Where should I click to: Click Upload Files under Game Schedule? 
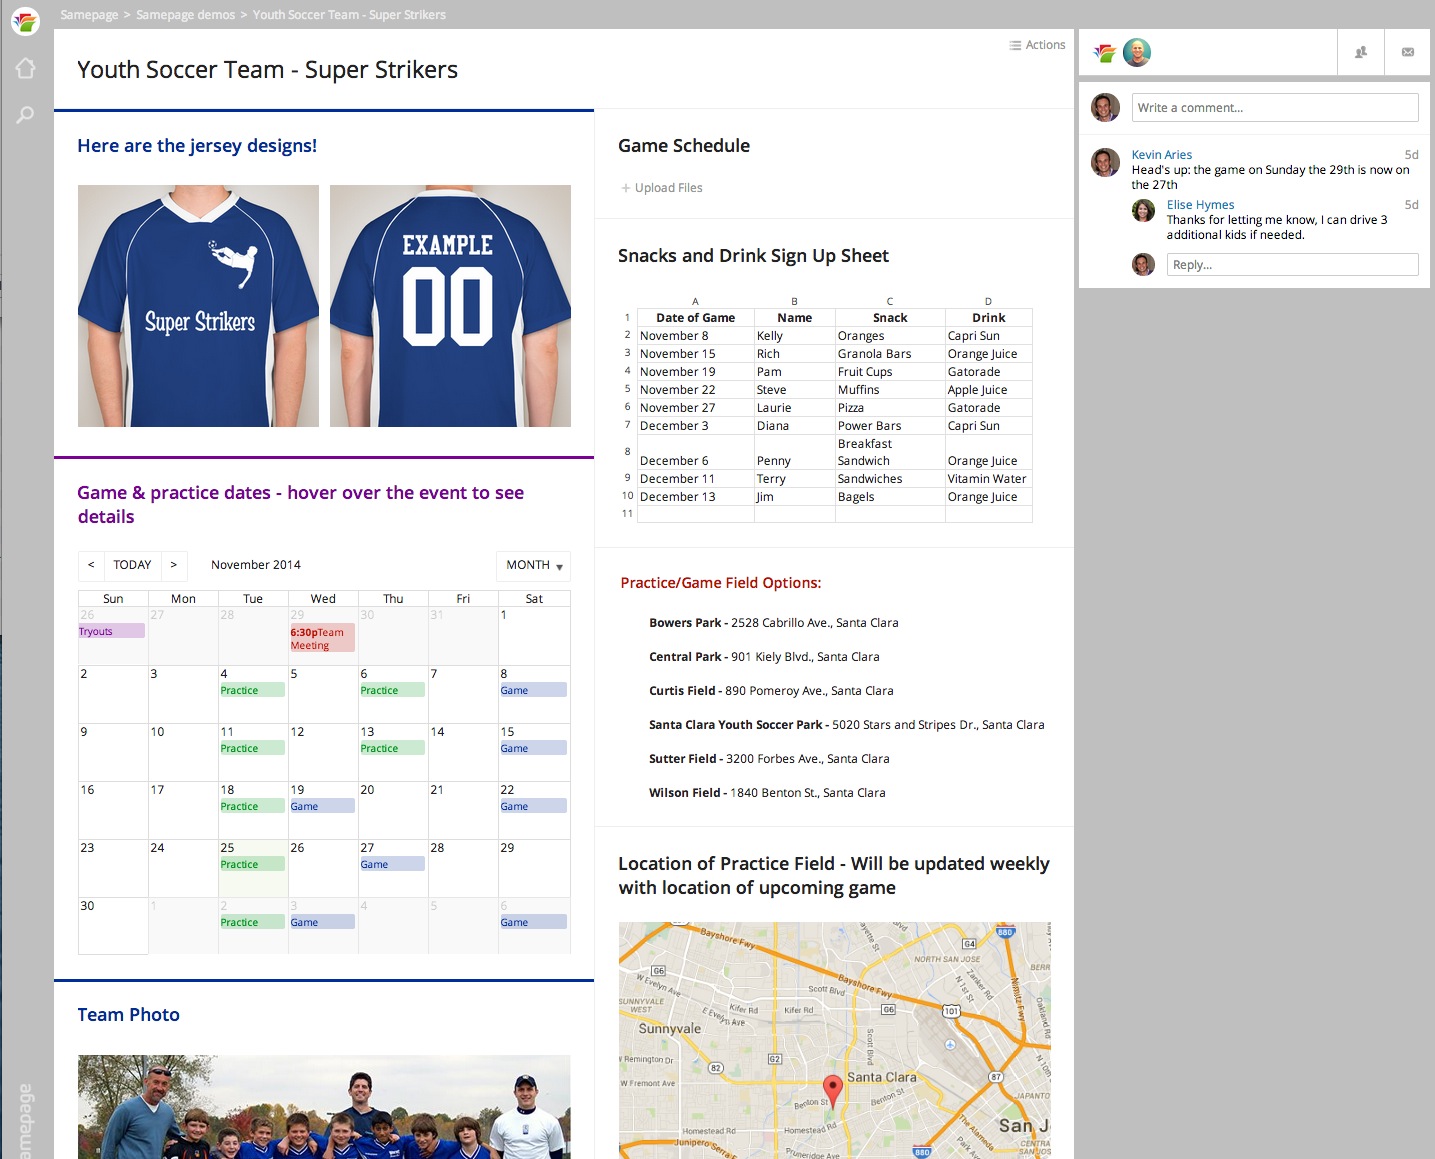pos(662,188)
